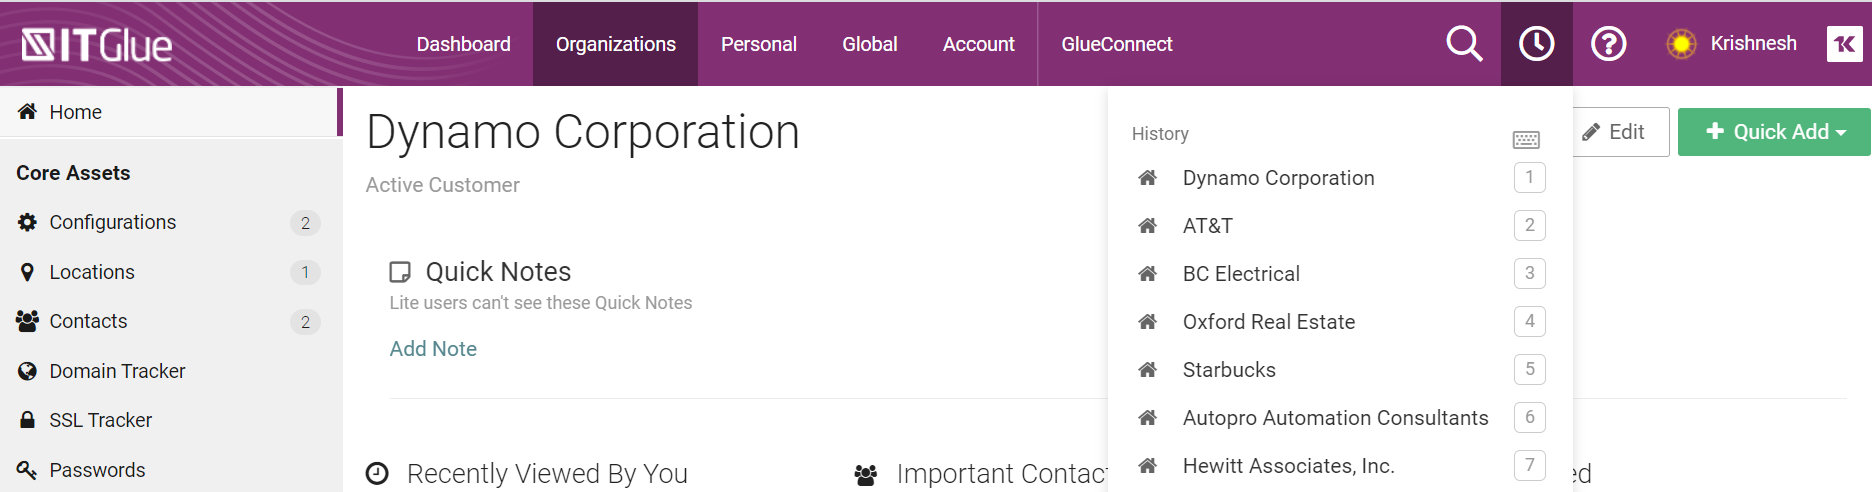Click shortcut key 2 beside AT&T
The image size is (1872, 492).
tap(1529, 225)
